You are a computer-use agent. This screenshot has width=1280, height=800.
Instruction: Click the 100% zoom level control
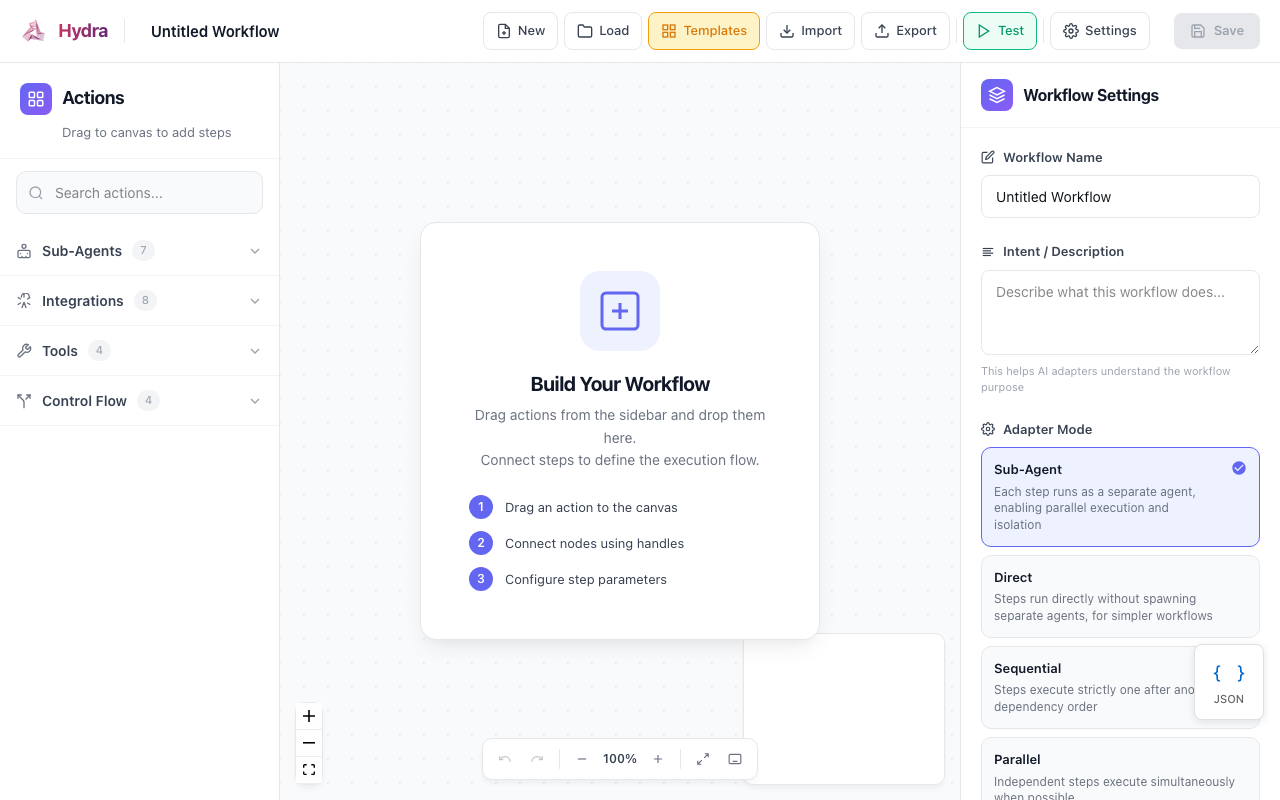[x=620, y=759]
